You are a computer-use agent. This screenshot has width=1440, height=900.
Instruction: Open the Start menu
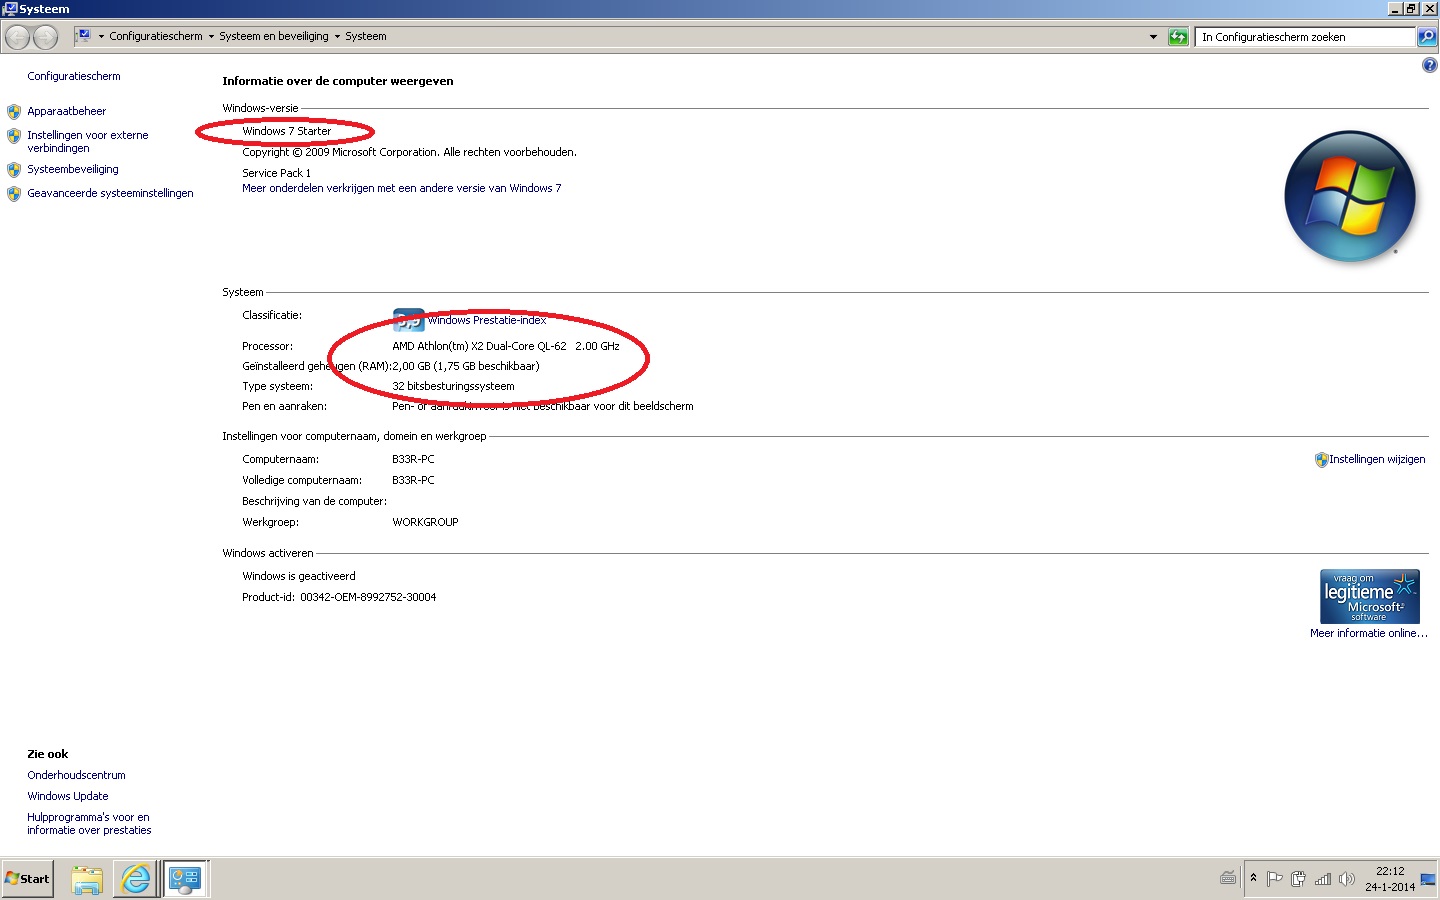[27, 879]
